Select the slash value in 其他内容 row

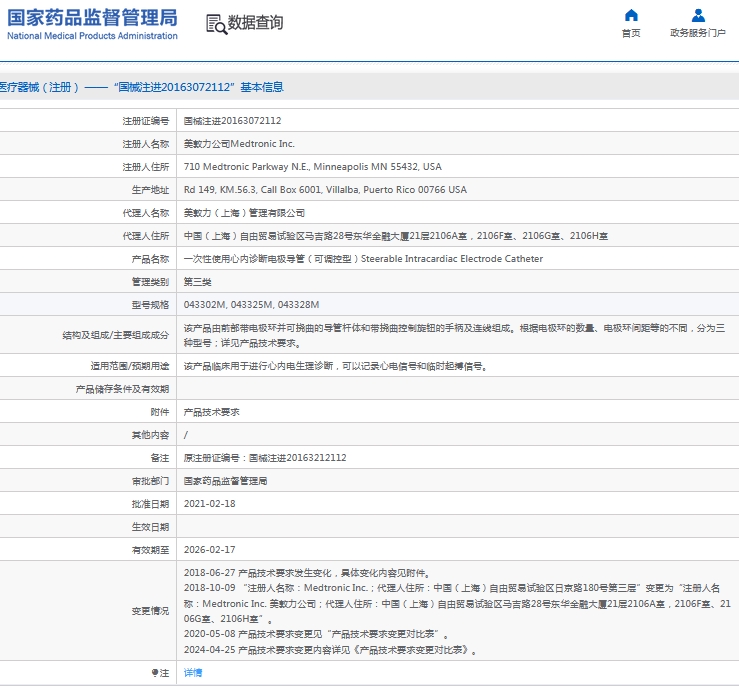click(186, 435)
